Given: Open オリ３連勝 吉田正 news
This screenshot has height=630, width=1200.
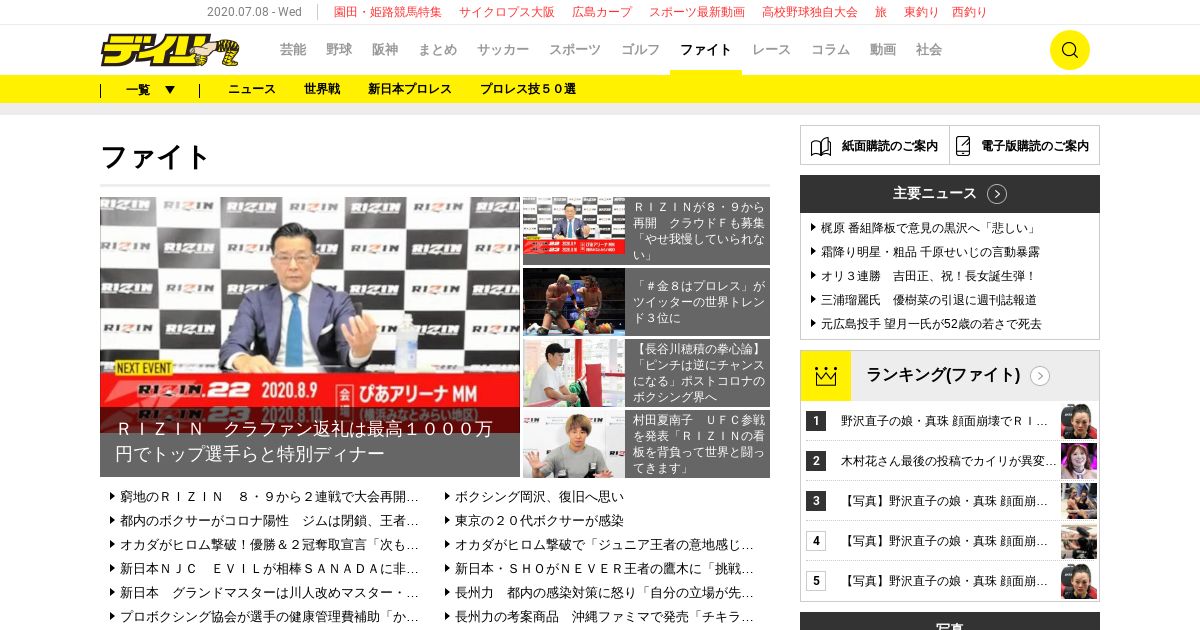Looking at the screenshot, I should click(x=928, y=276).
